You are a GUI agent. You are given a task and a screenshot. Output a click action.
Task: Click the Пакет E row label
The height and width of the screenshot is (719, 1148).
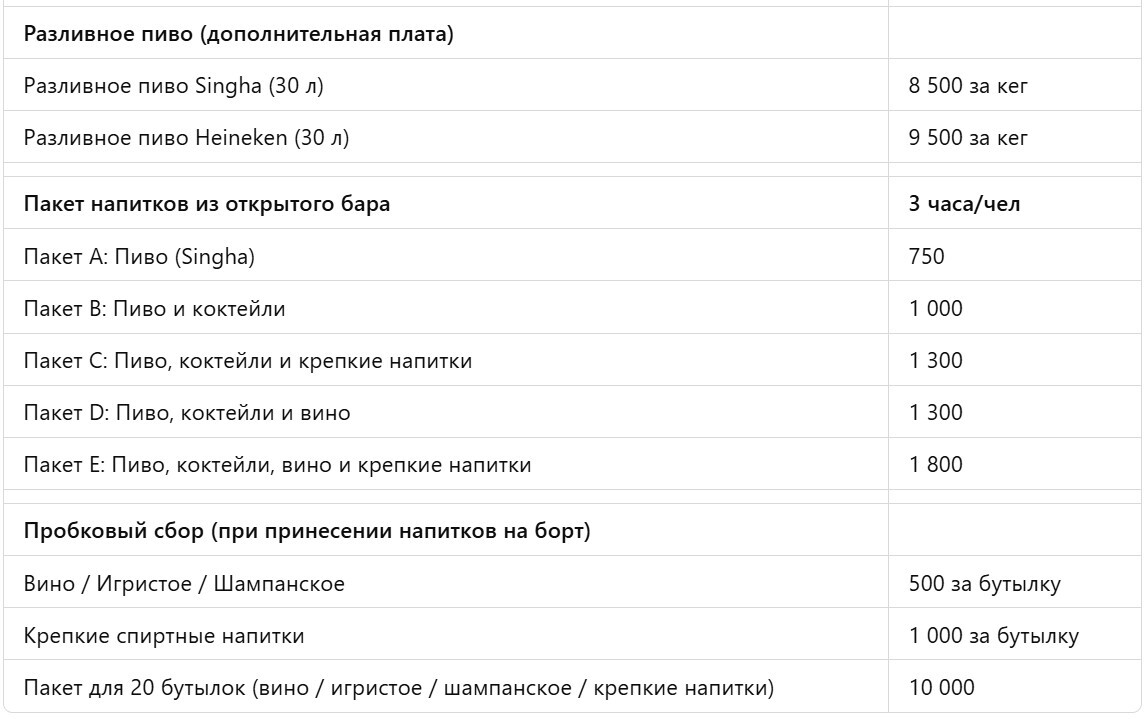[277, 465]
